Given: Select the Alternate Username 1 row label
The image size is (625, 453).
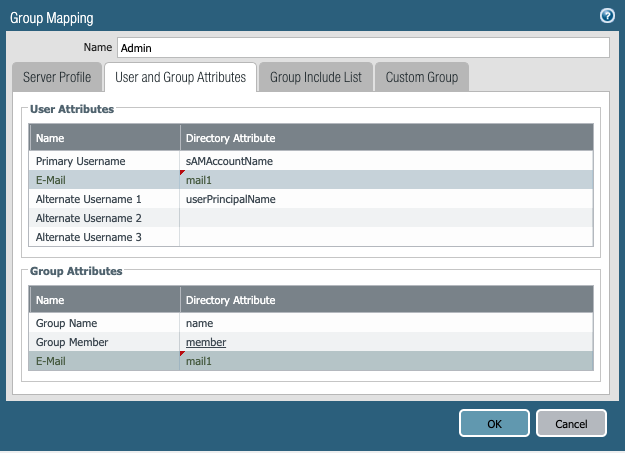Looking at the screenshot, I should click(104, 199).
